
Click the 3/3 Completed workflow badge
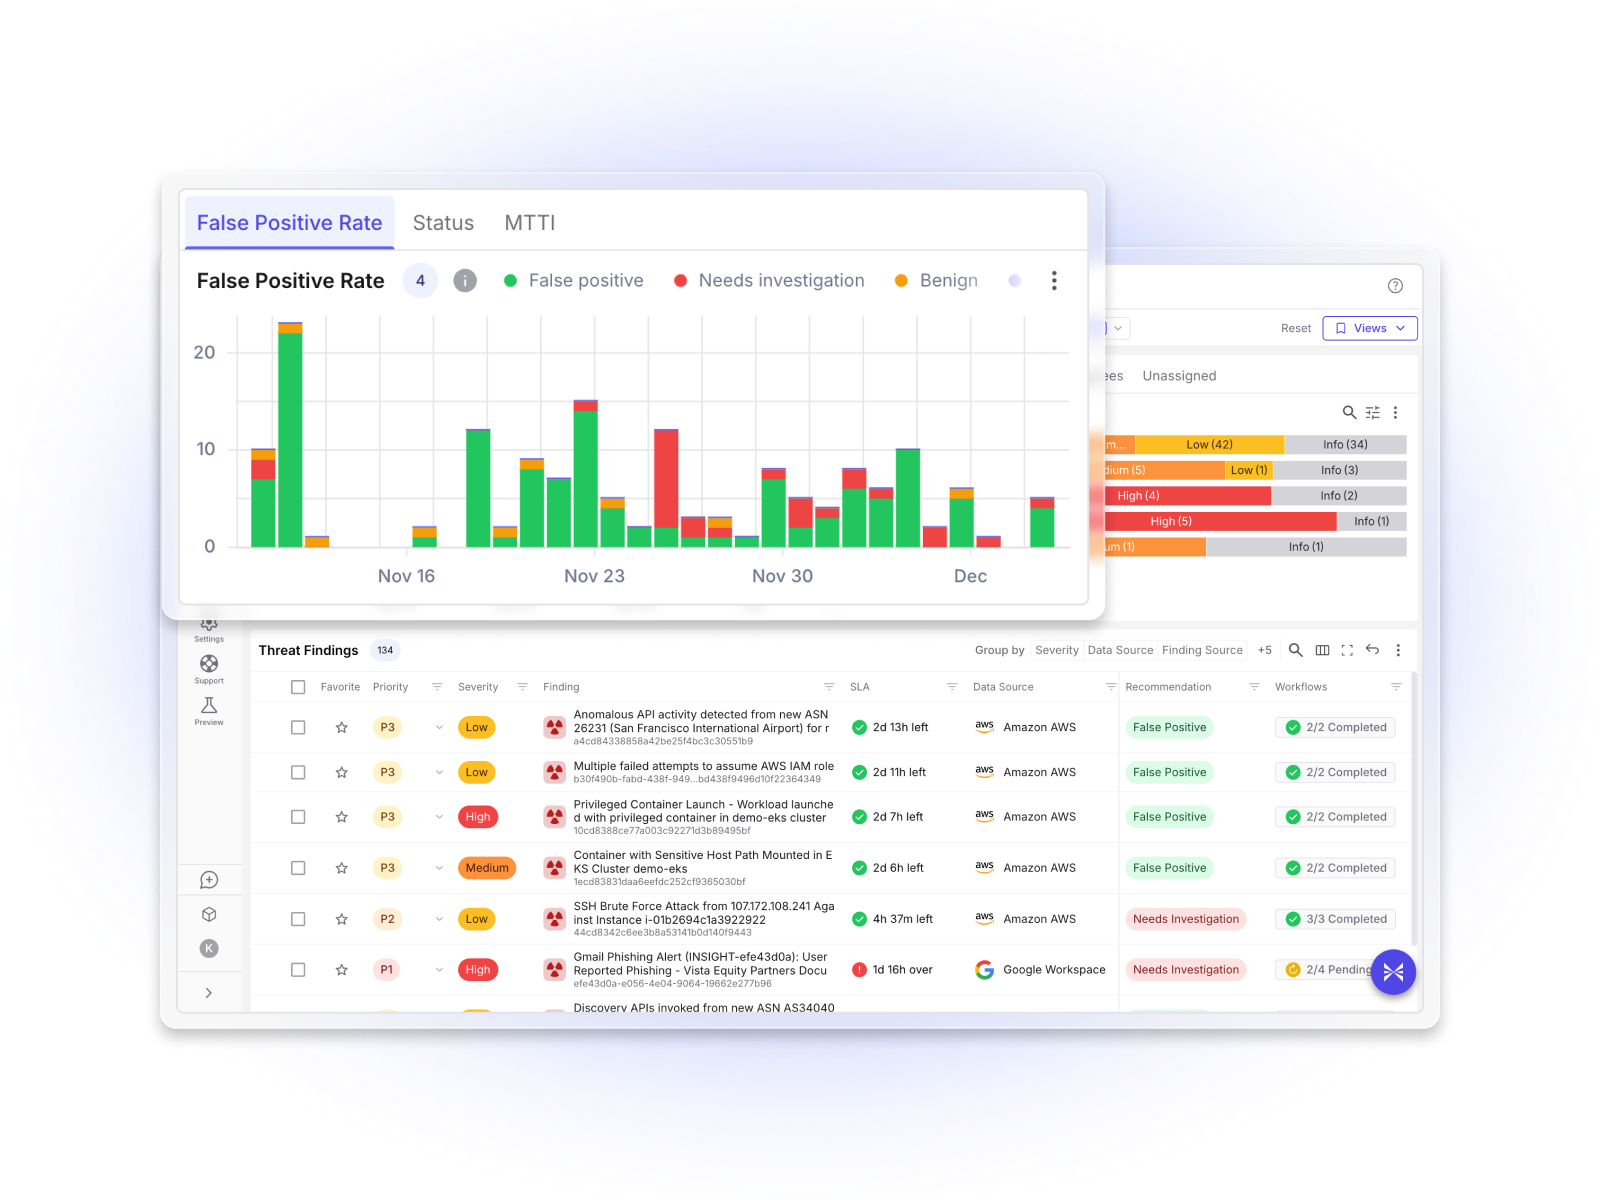click(1336, 919)
